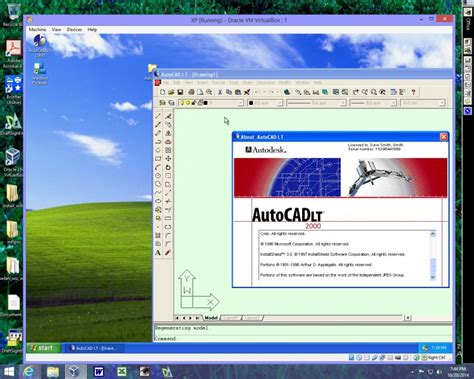Open the ByLayer color dropdown
The image size is (474, 379).
coord(265,103)
